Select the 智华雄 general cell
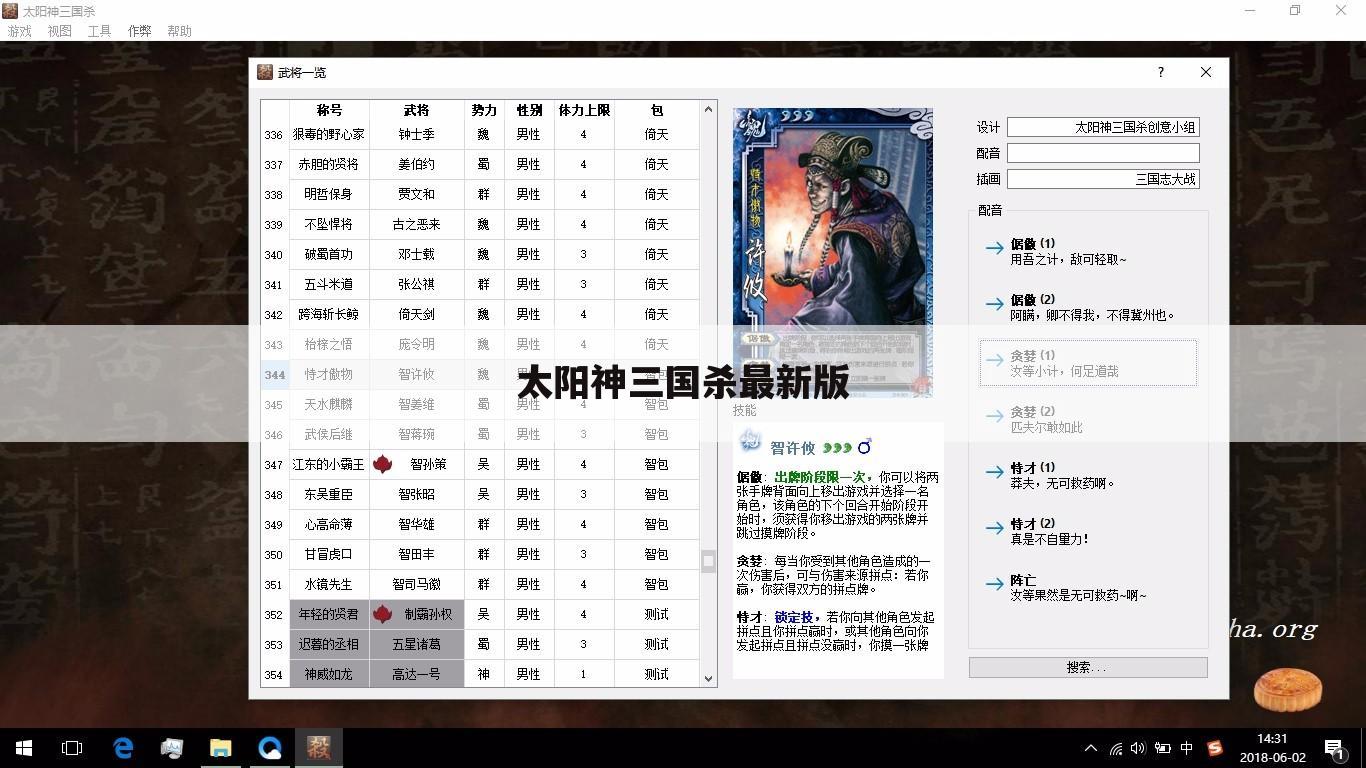Screen dimensions: 1366x768 [x=416, y=524]
